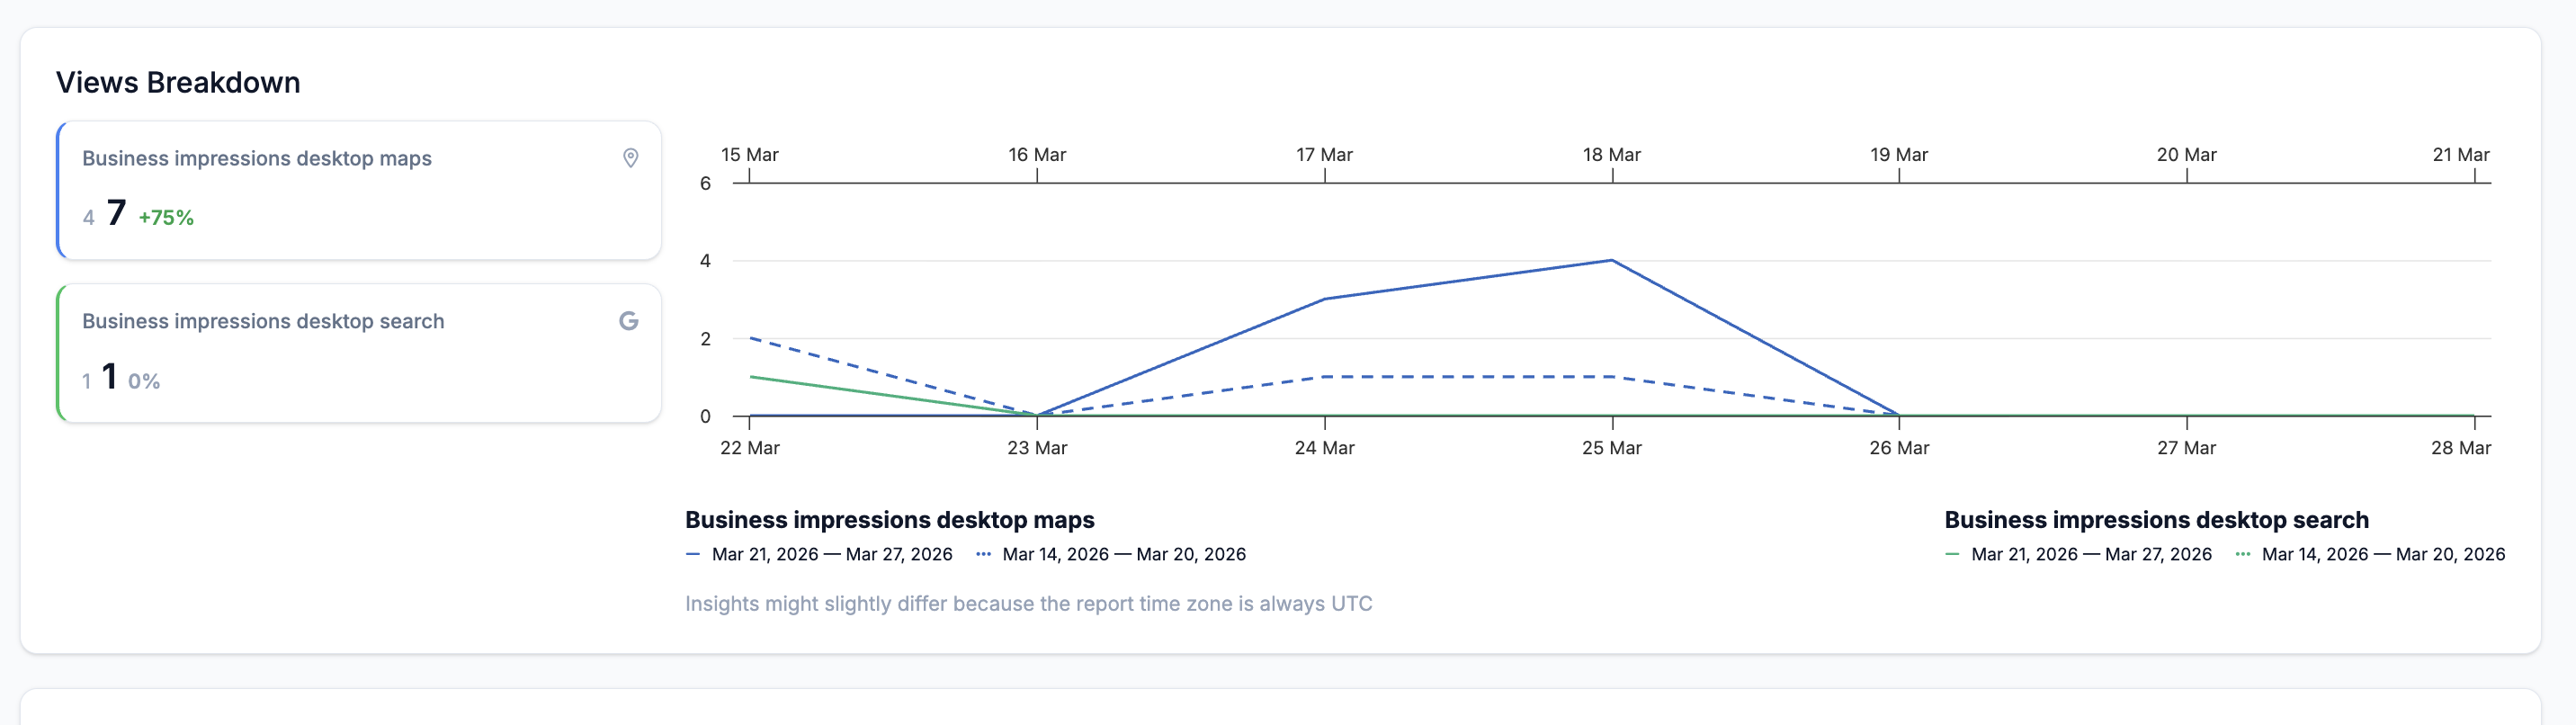Click the 22 Mar bottom axis label
The image size is (2576, 725).
point(749,448)
